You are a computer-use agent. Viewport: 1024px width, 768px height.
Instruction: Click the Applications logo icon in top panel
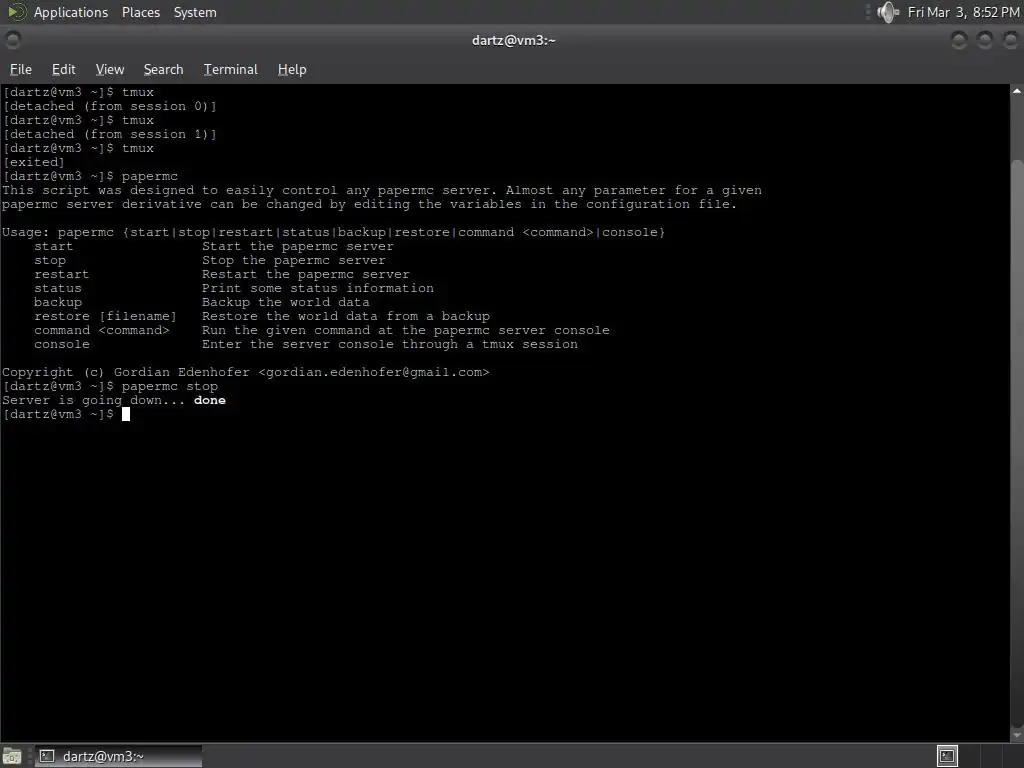(17, 12)
